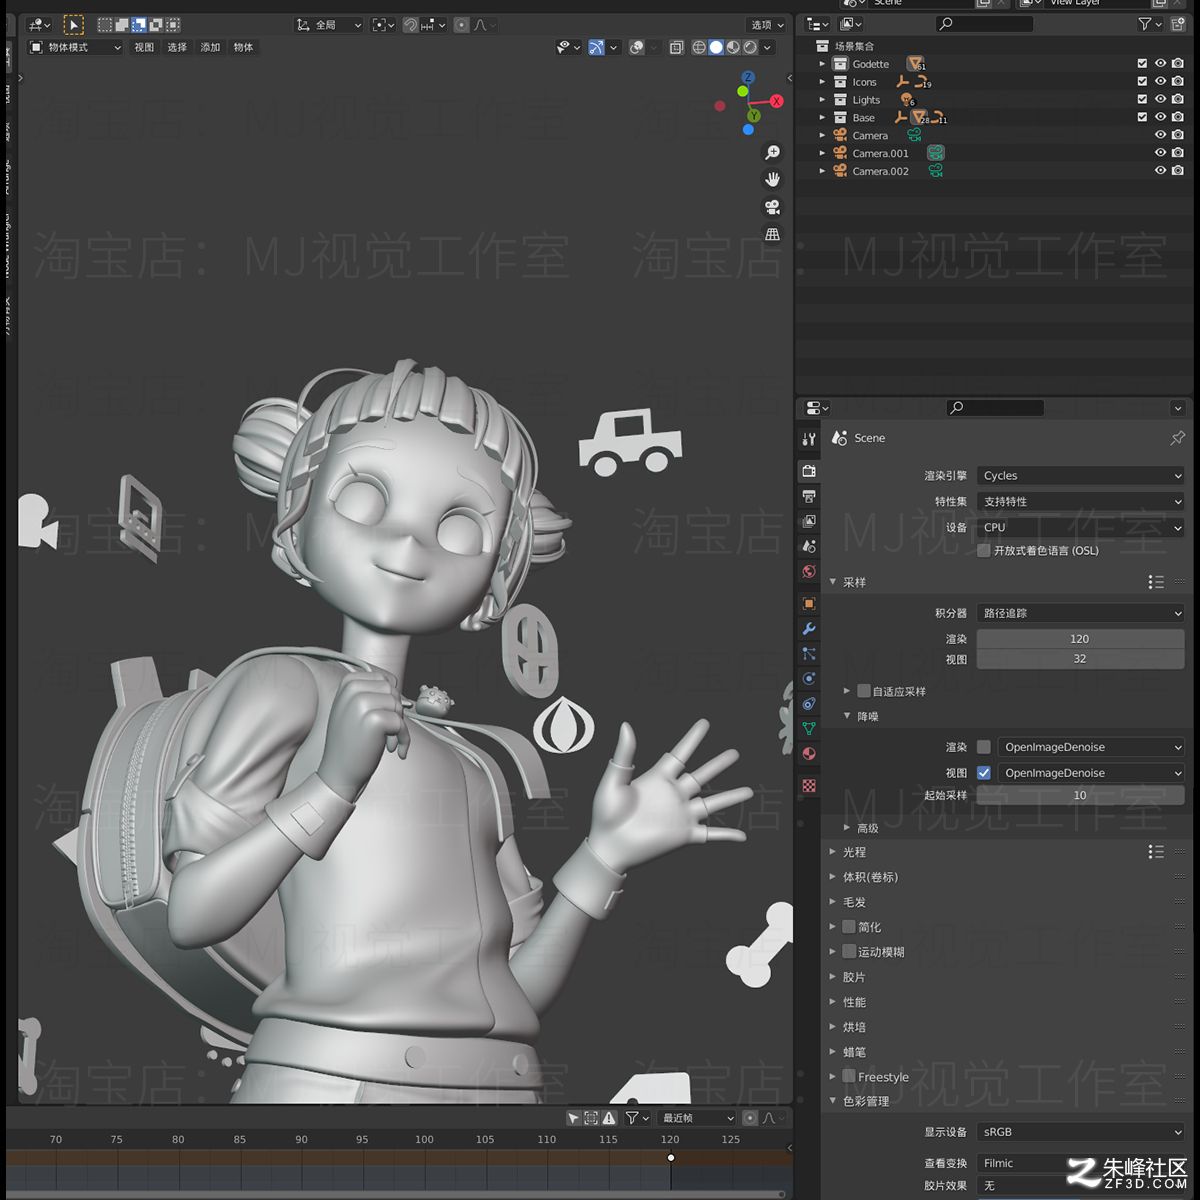Screen dimensions: 1200x1200
Task: Enable 开放式着色语言 (OSL) checkbox
Action: point(984,551)
